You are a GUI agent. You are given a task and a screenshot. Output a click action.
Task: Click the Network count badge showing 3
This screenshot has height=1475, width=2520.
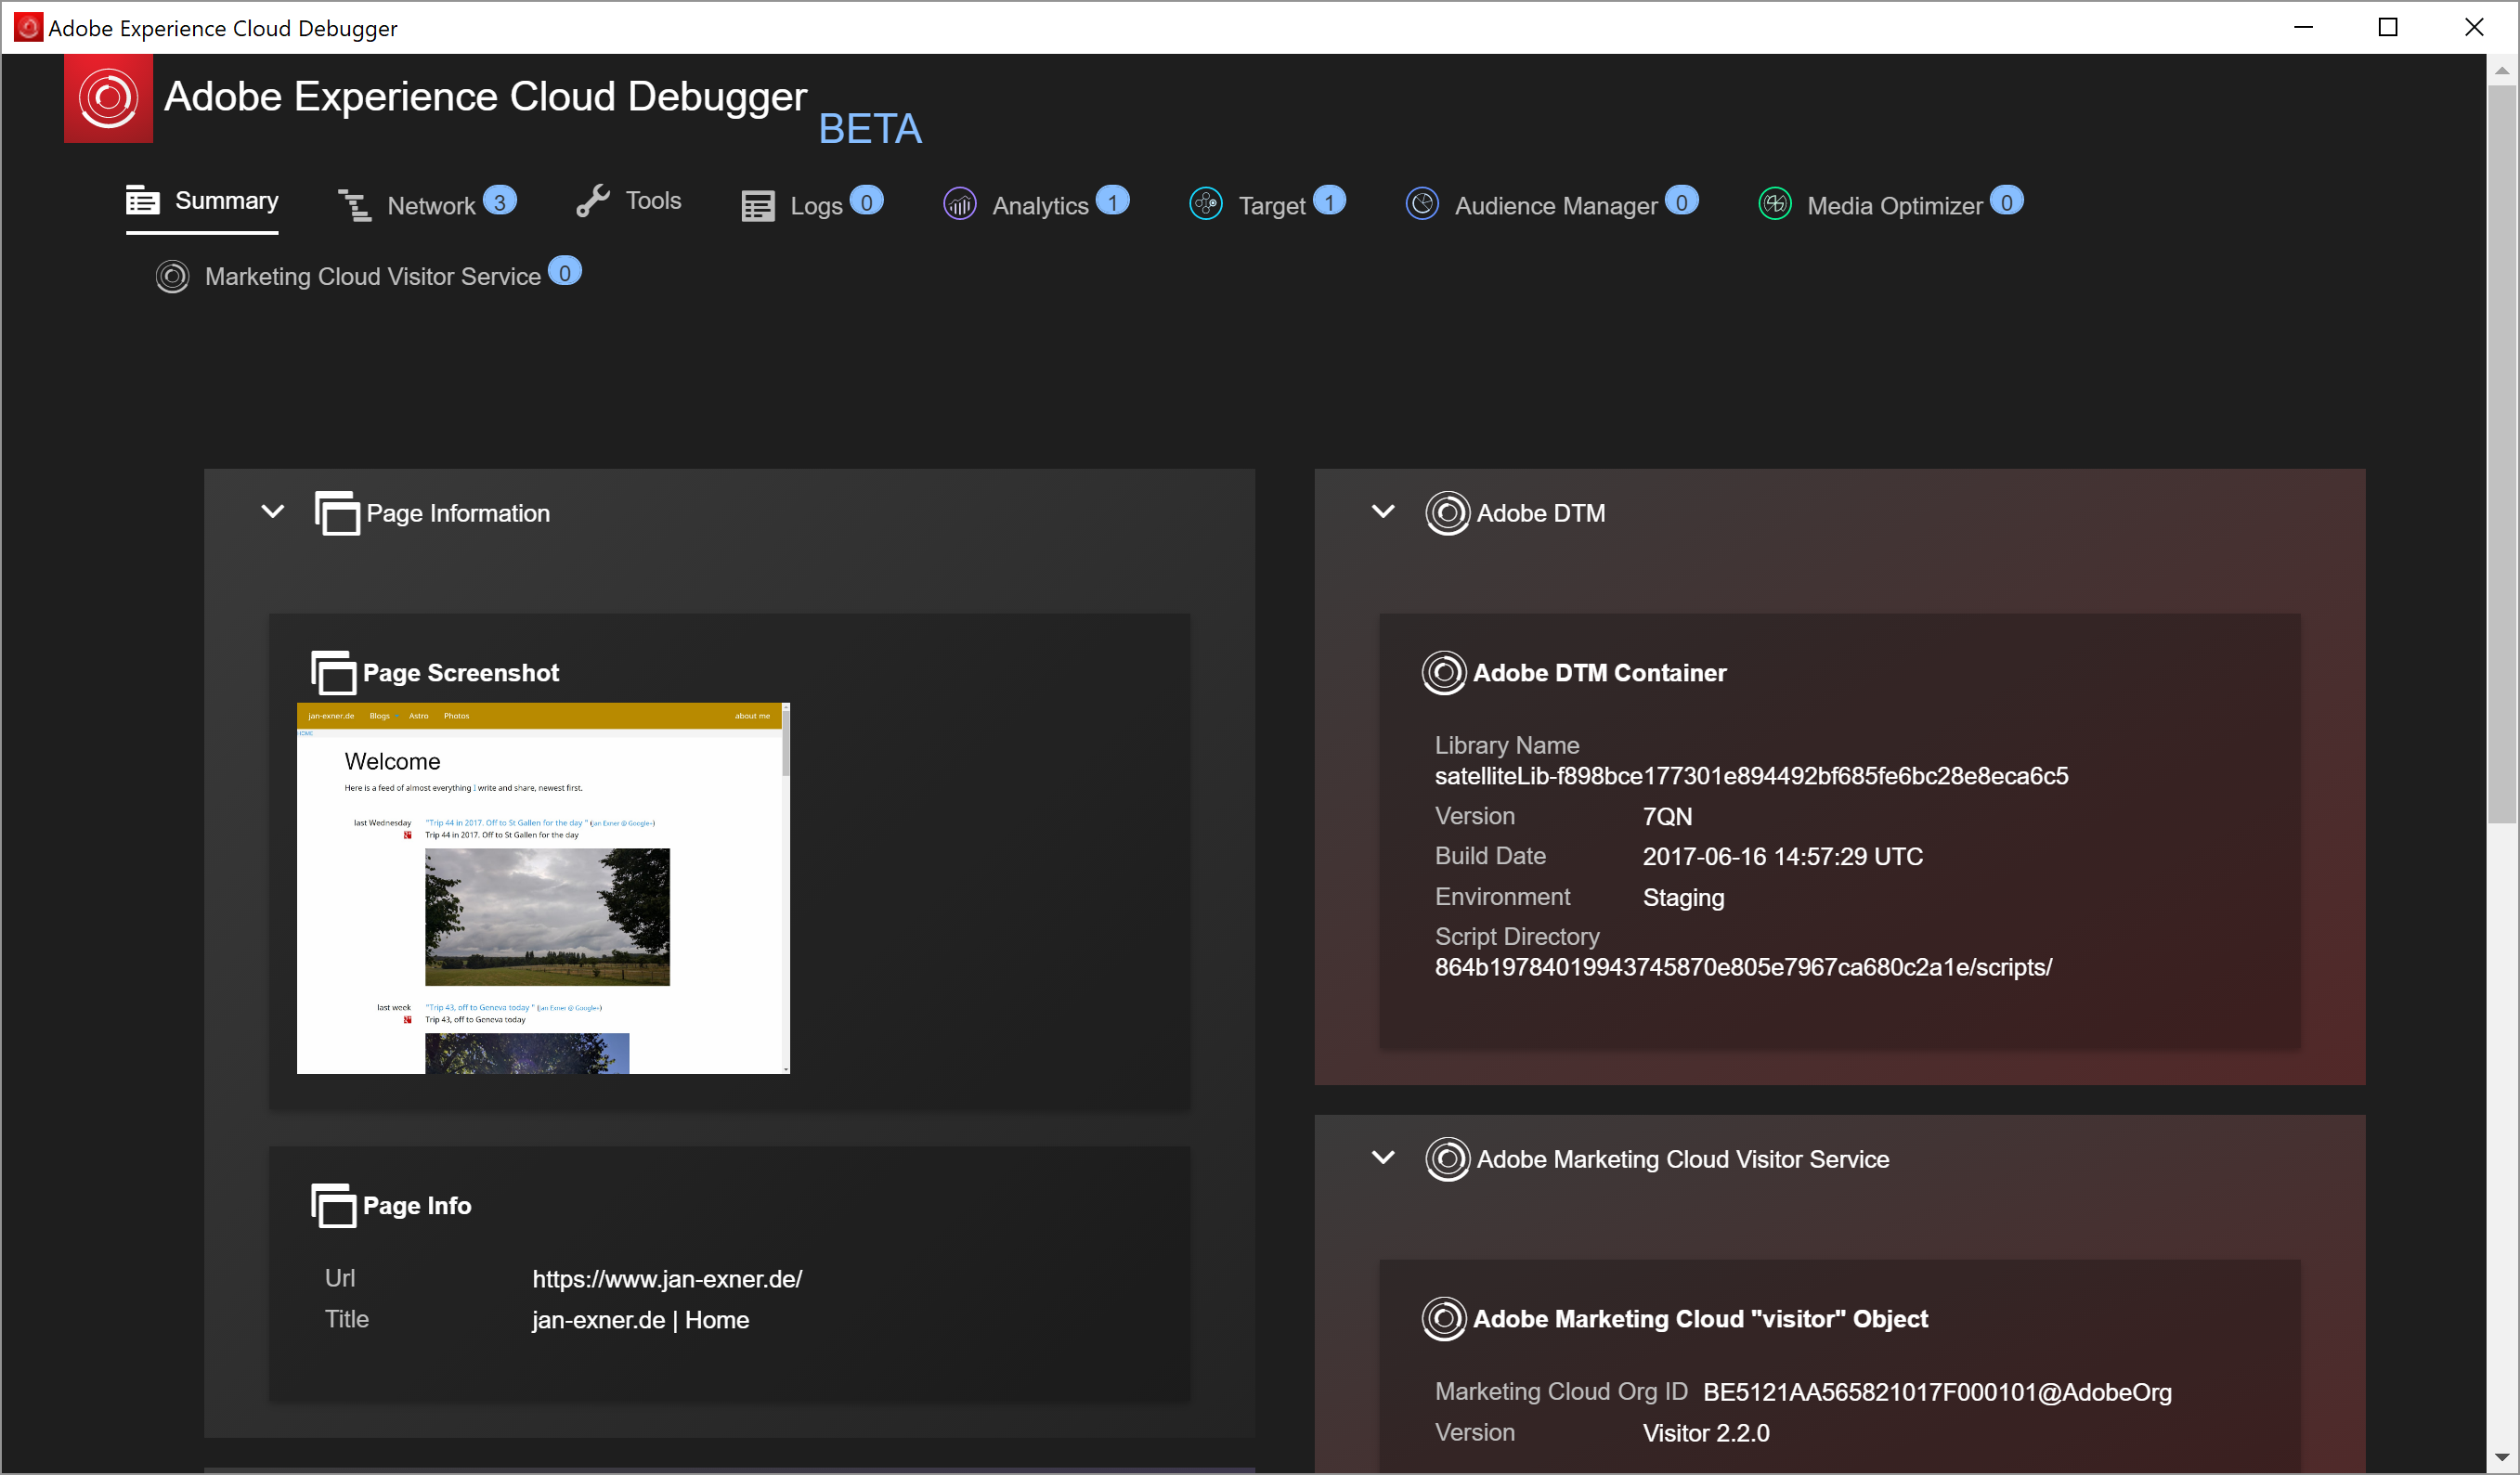[500, 201]
